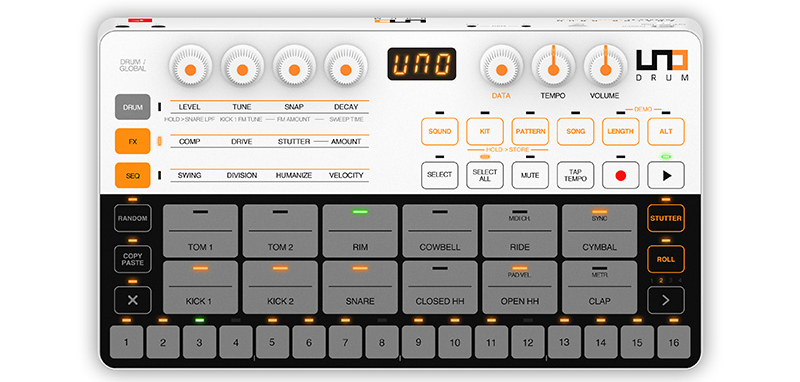
Task: Play the CYMBAL pad
Action: click(x=599, y=231)
